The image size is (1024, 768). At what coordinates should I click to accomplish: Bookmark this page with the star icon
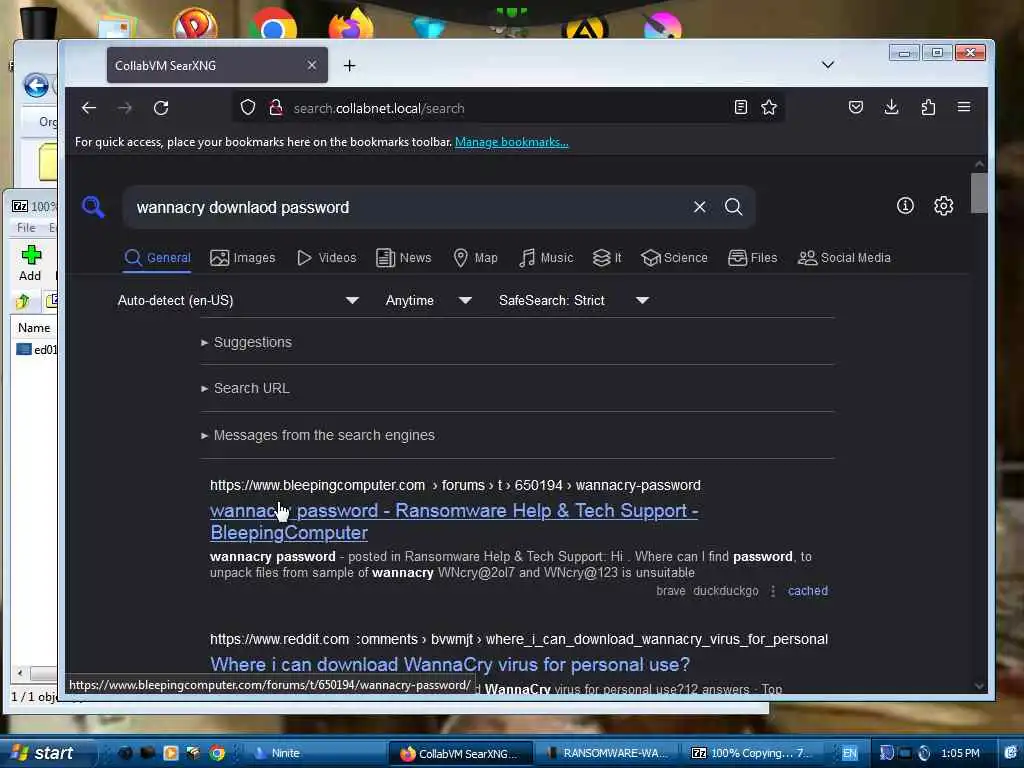pyautogui.click(x=769, y=107)
